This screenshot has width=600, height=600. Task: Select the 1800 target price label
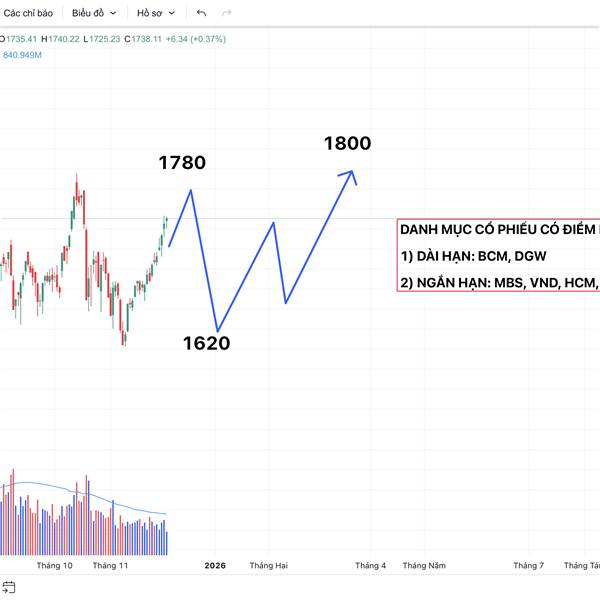coord(347,143)
